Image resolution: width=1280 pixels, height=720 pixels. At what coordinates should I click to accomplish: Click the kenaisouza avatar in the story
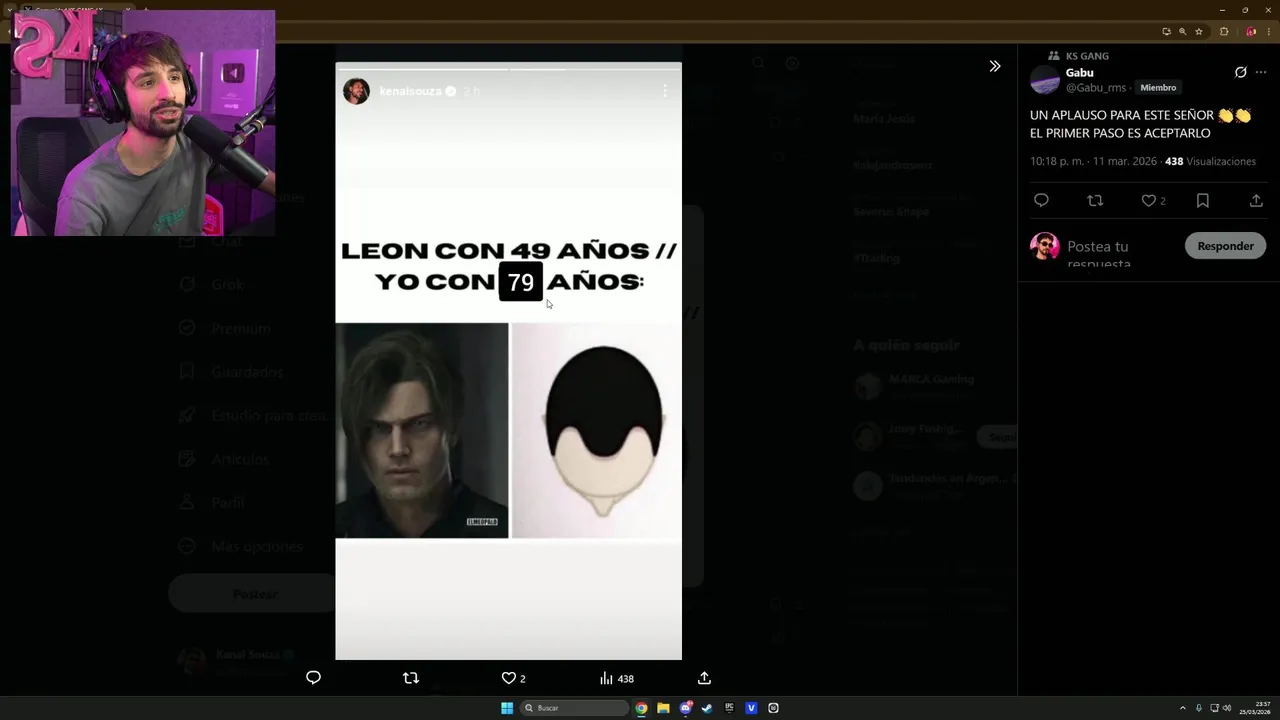click(356, 91)
